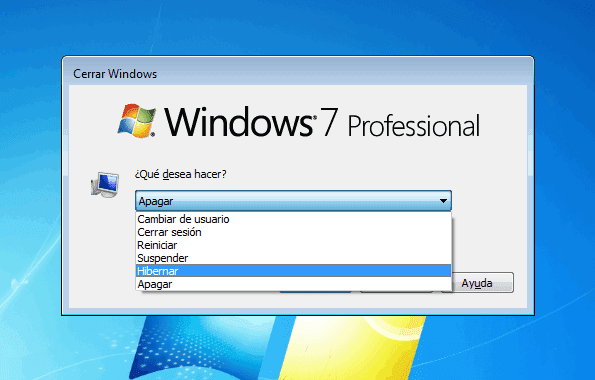The image size is (595, 380).
Task: Select Apagar at the bottom of the list
Action: click(293, 284)
